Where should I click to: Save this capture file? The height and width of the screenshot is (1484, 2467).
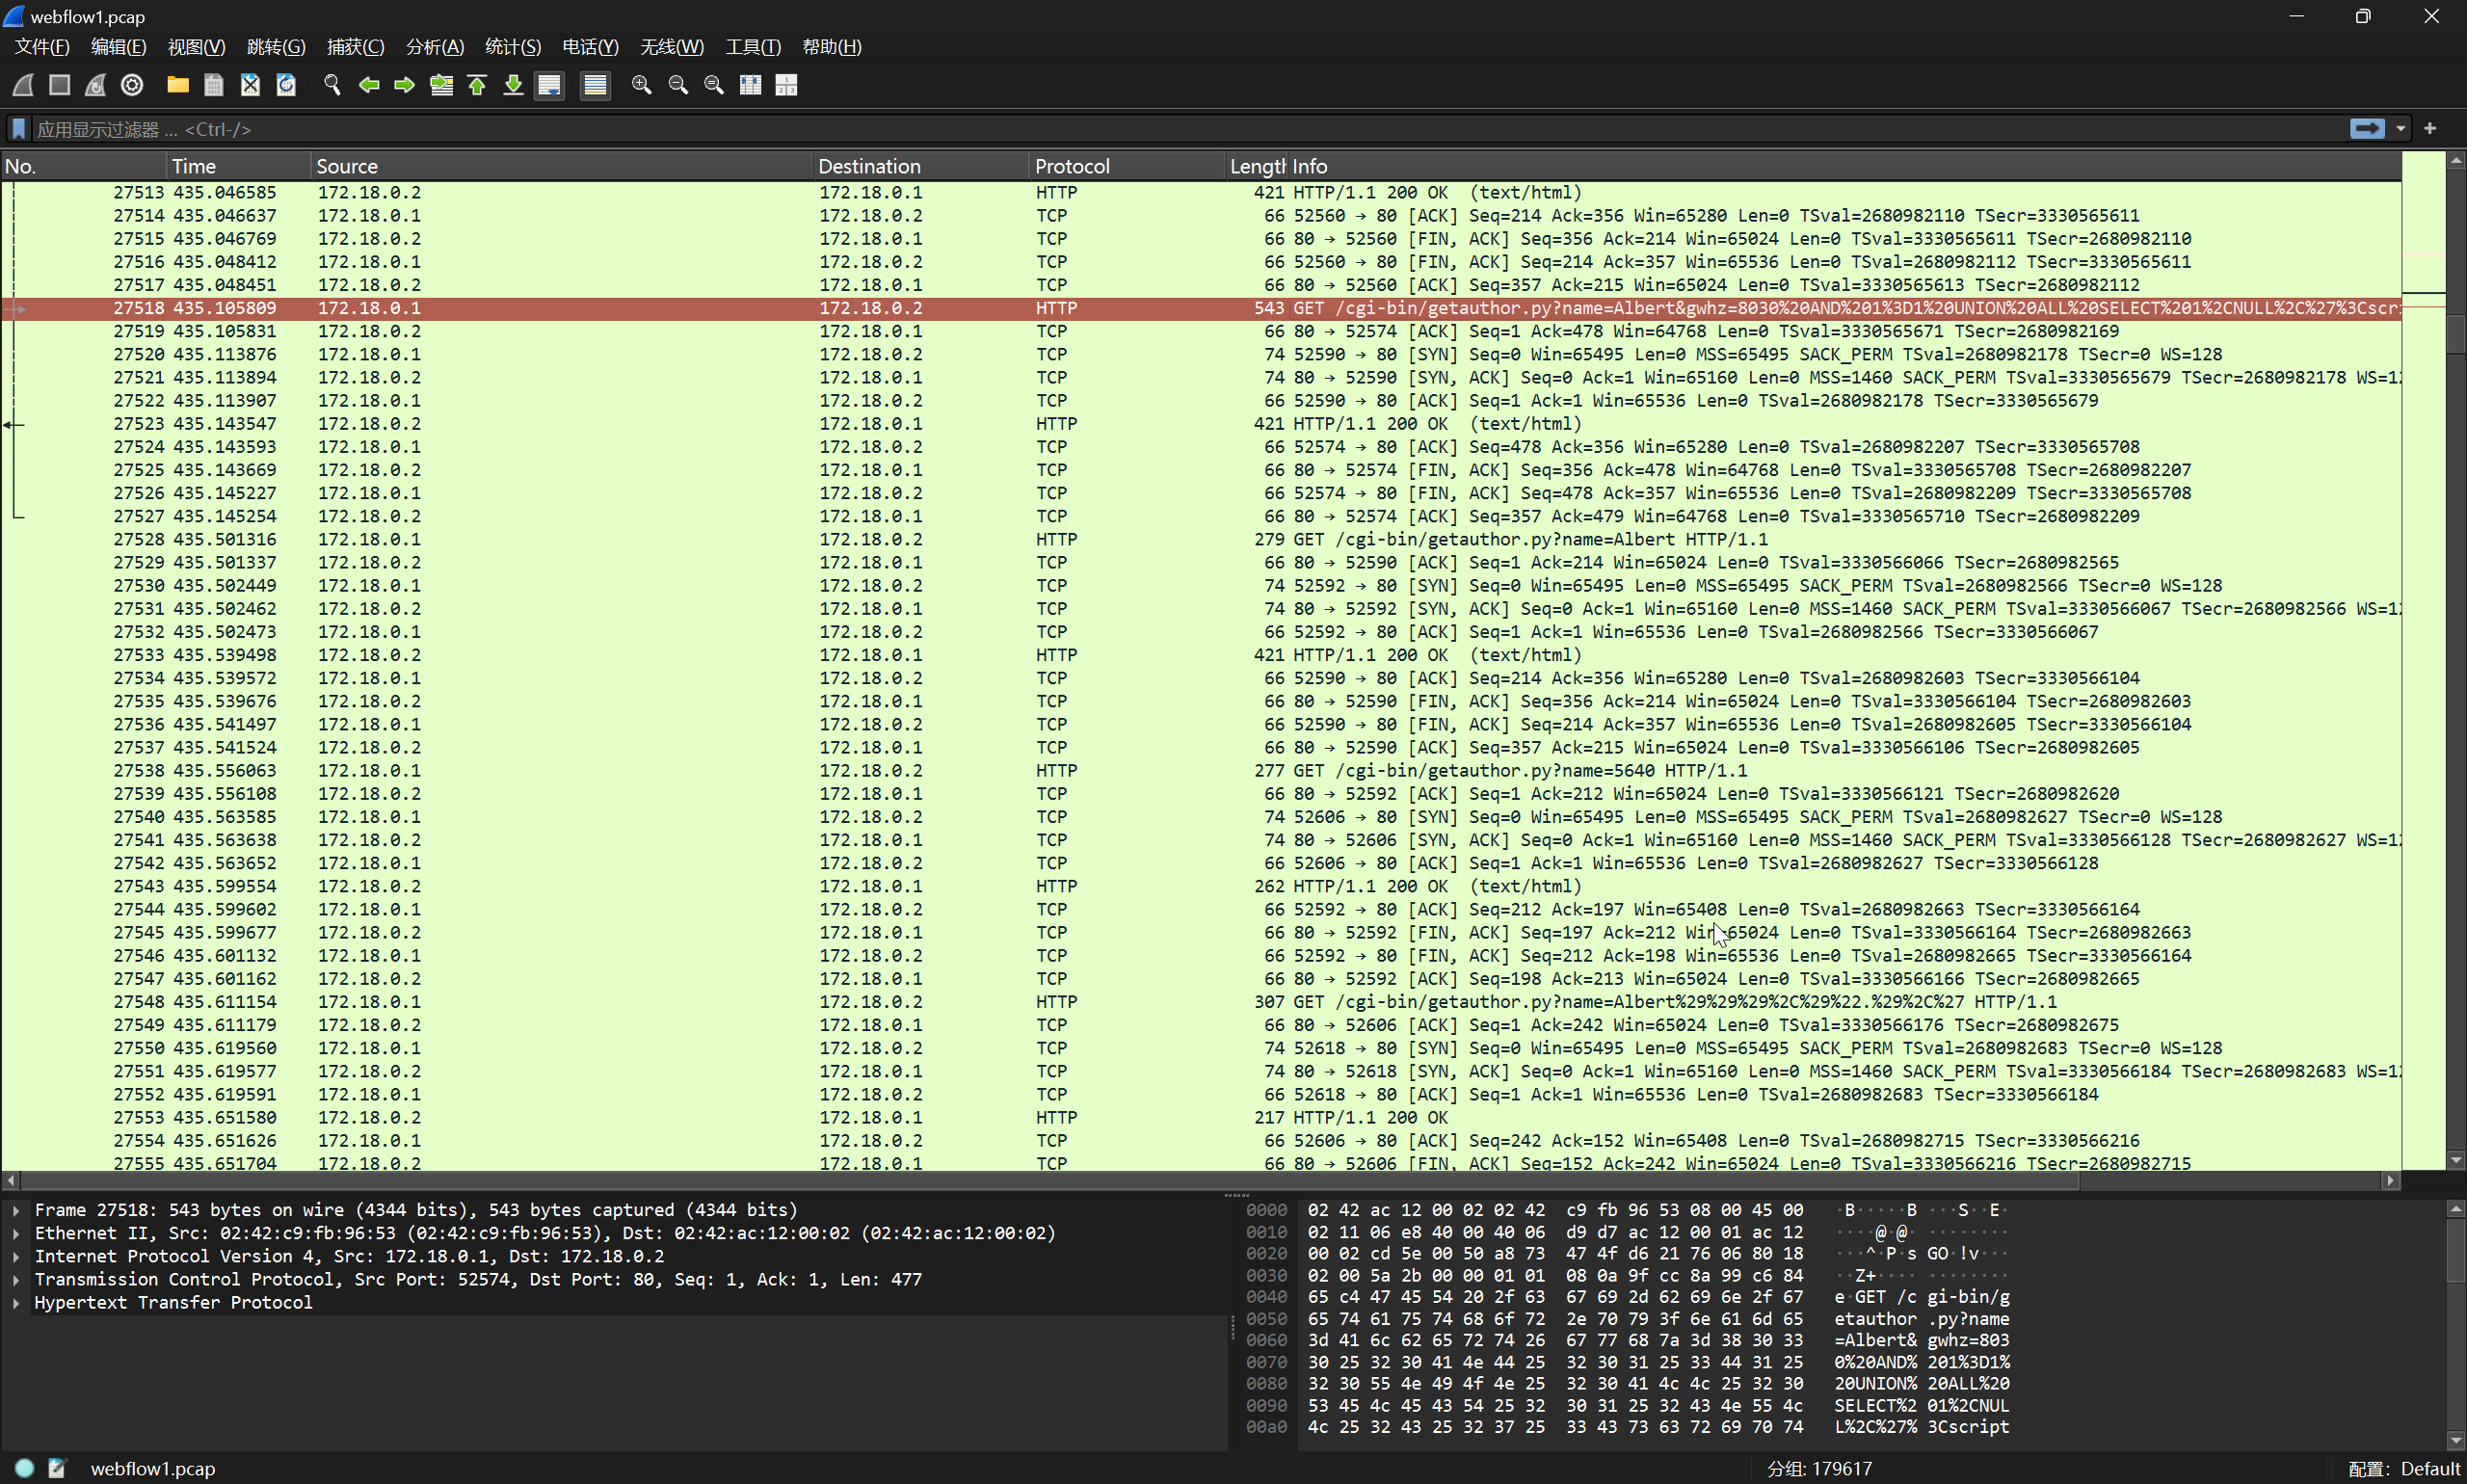tap(214, 85)
